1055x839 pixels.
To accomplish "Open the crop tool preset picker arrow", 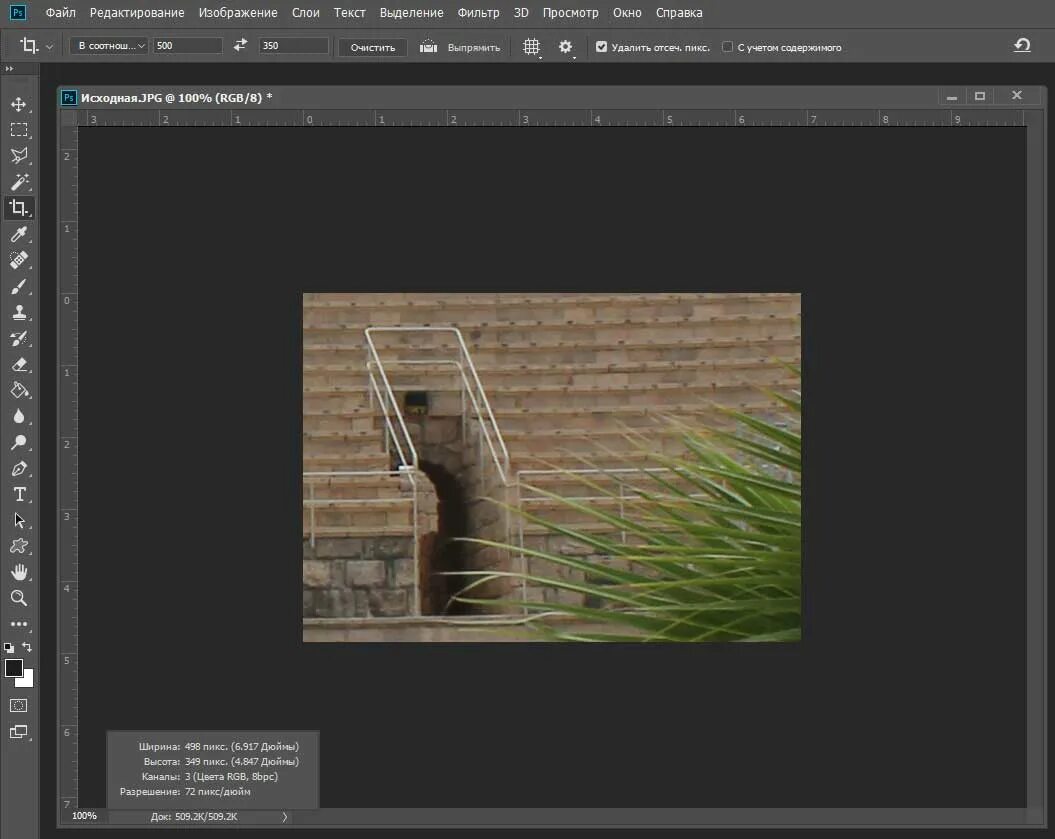I will [x=49, y=47].
